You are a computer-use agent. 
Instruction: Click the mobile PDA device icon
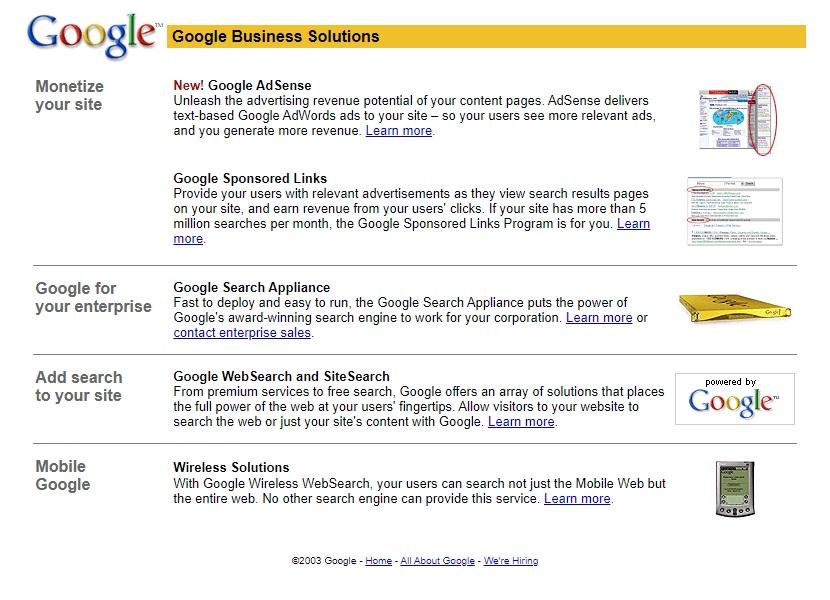pos(733,488)
